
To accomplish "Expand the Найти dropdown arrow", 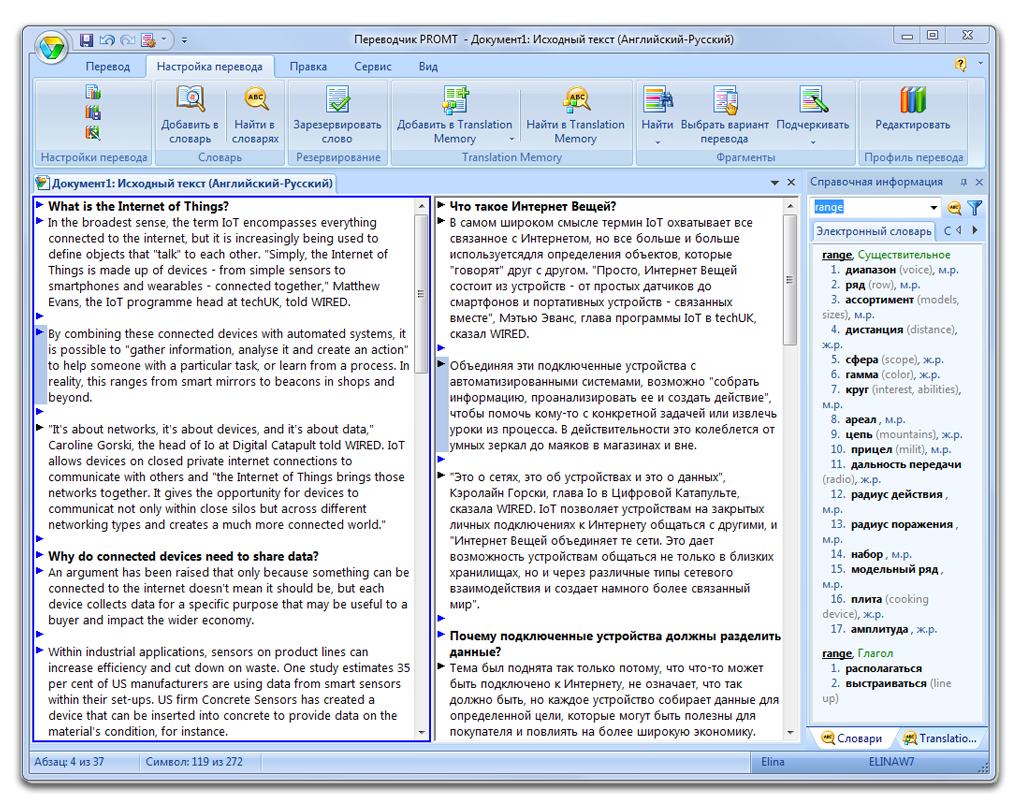I will click(657, 142).
